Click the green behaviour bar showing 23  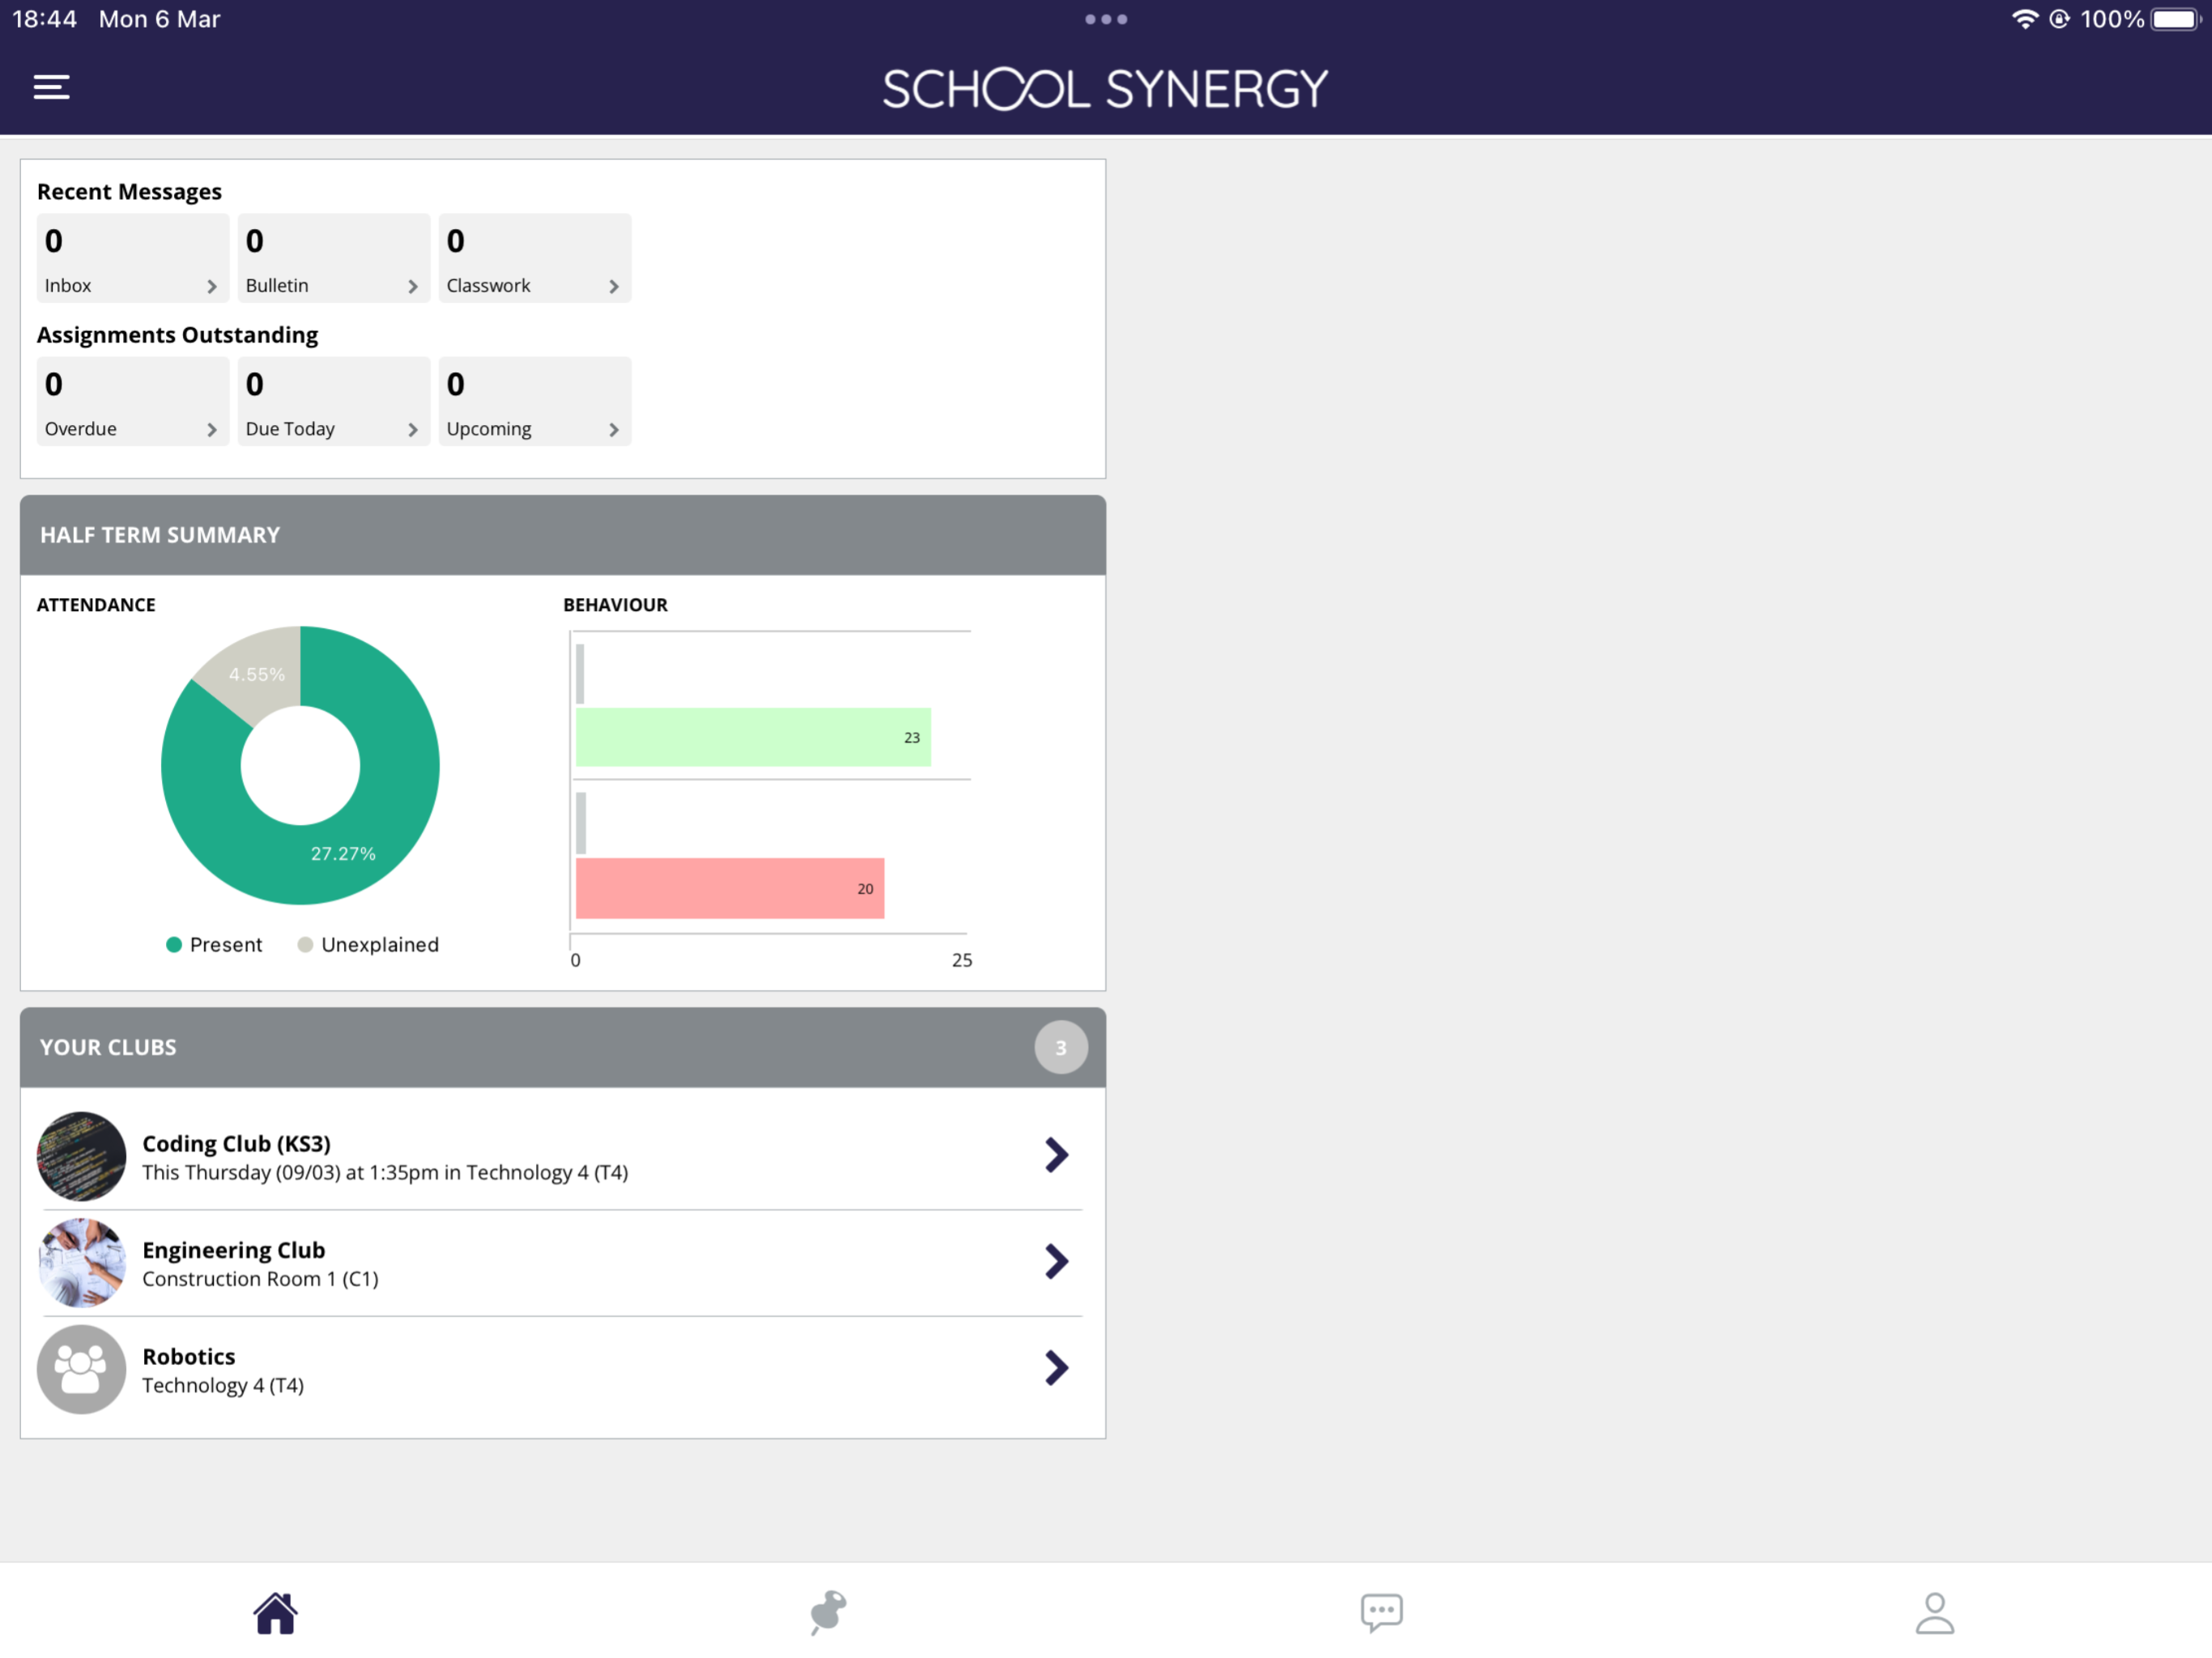tap(752, 737)
